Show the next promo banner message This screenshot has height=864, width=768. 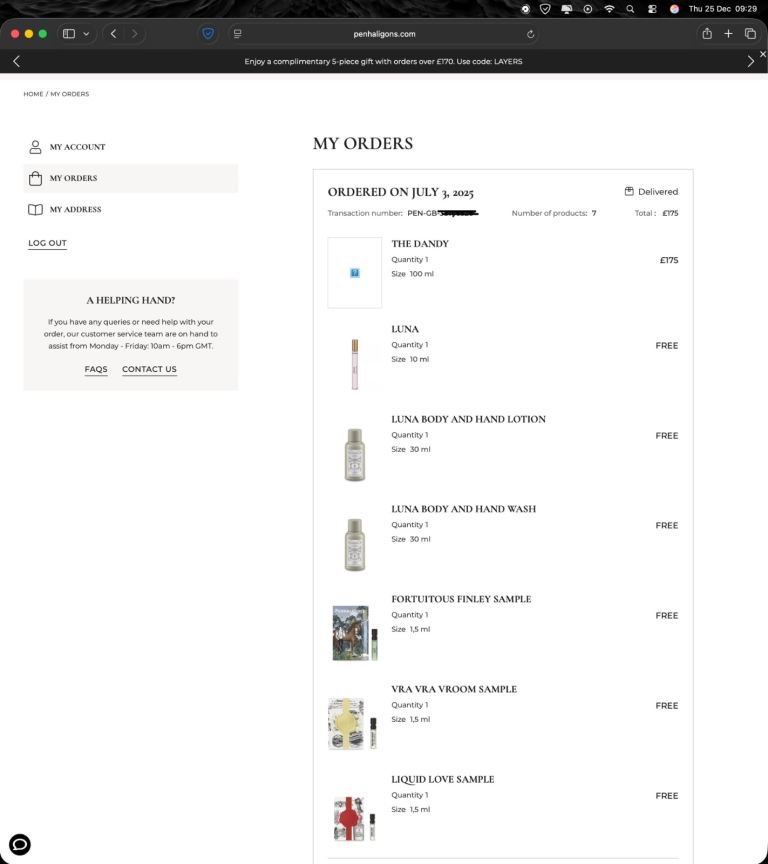(750, 61)
